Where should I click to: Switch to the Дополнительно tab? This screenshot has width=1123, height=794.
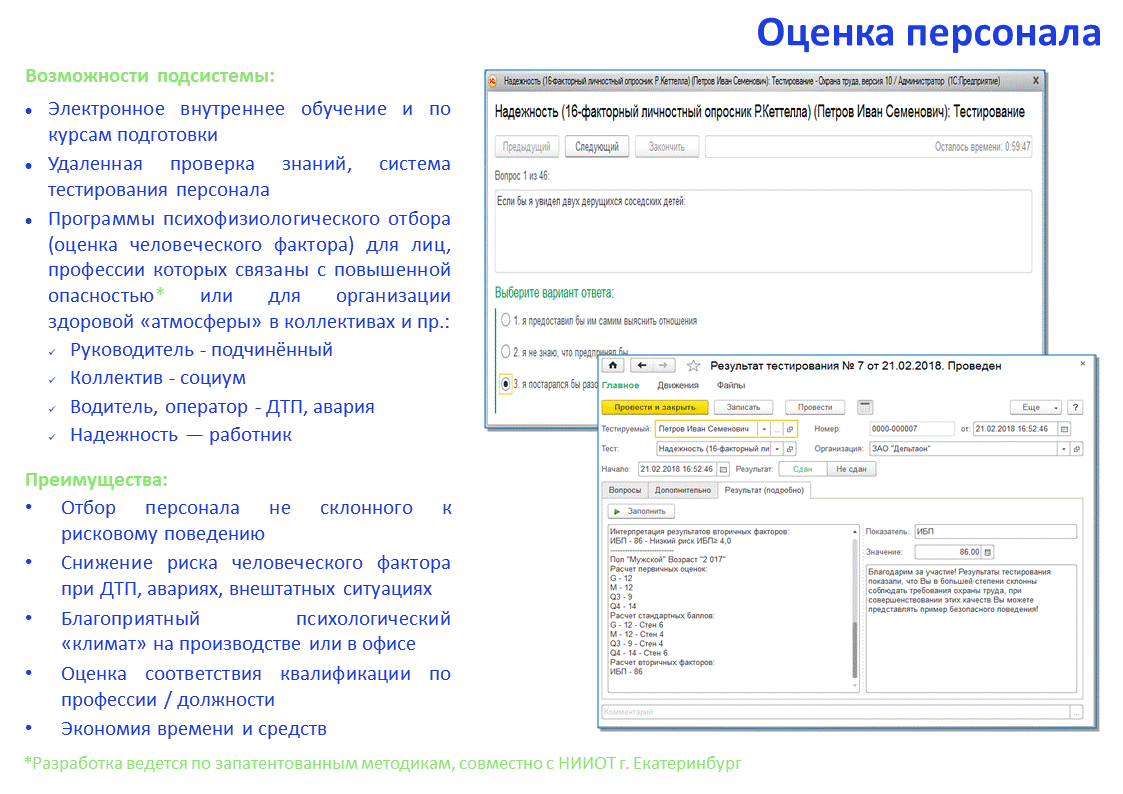point(683,490)
